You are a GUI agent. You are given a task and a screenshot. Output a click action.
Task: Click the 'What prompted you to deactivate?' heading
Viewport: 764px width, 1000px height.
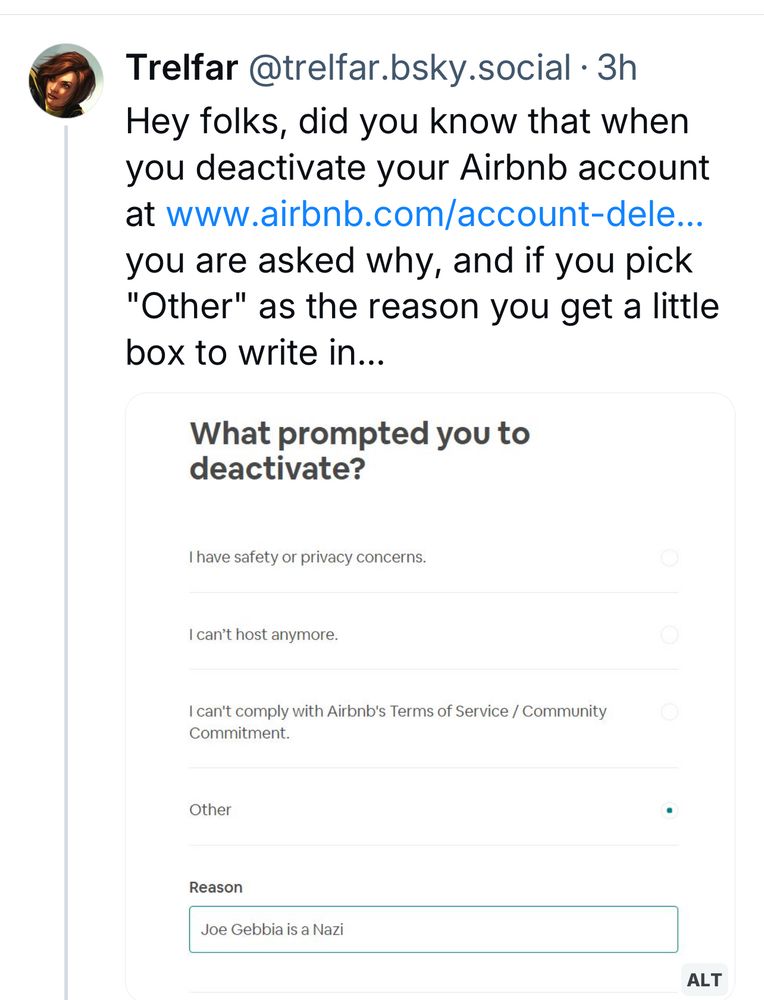pos(360,451)
